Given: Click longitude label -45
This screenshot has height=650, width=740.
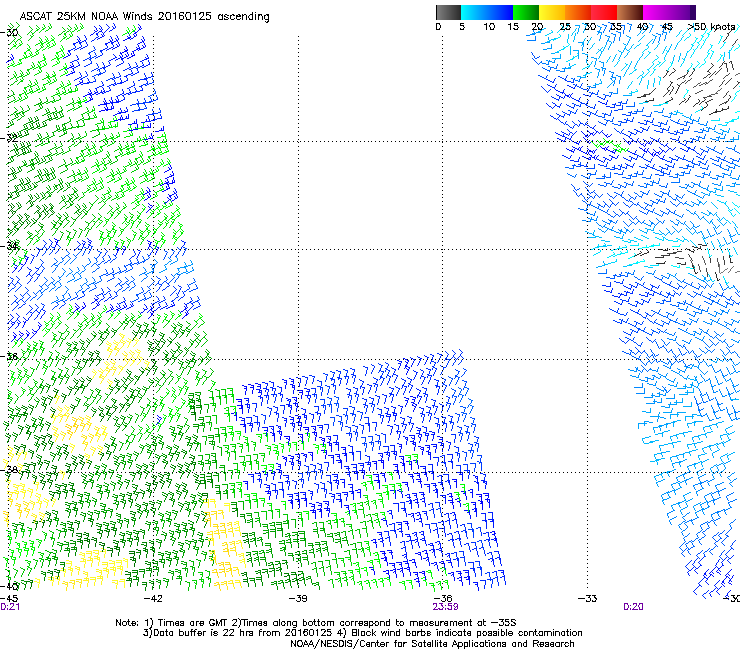Looking at the screenshot, I should [x=9, y=599].
